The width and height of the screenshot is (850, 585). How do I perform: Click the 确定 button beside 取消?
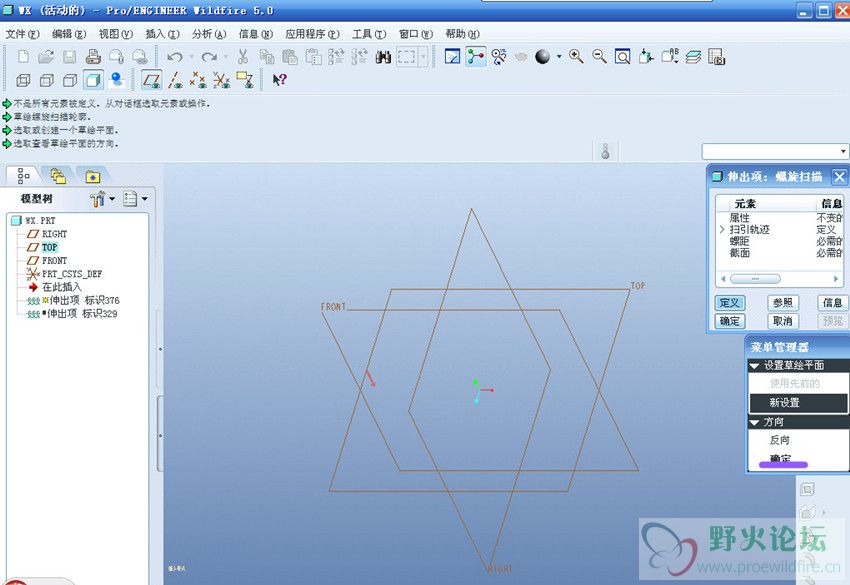[x=730, y=321]
